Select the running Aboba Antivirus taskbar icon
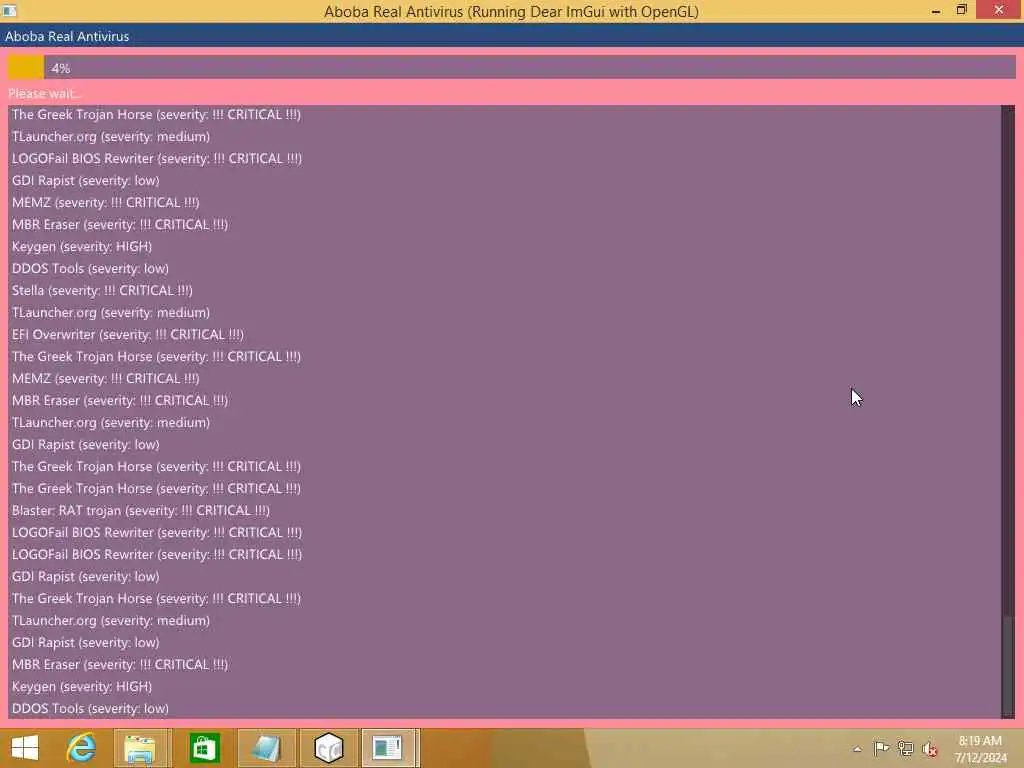 [388, 748]
